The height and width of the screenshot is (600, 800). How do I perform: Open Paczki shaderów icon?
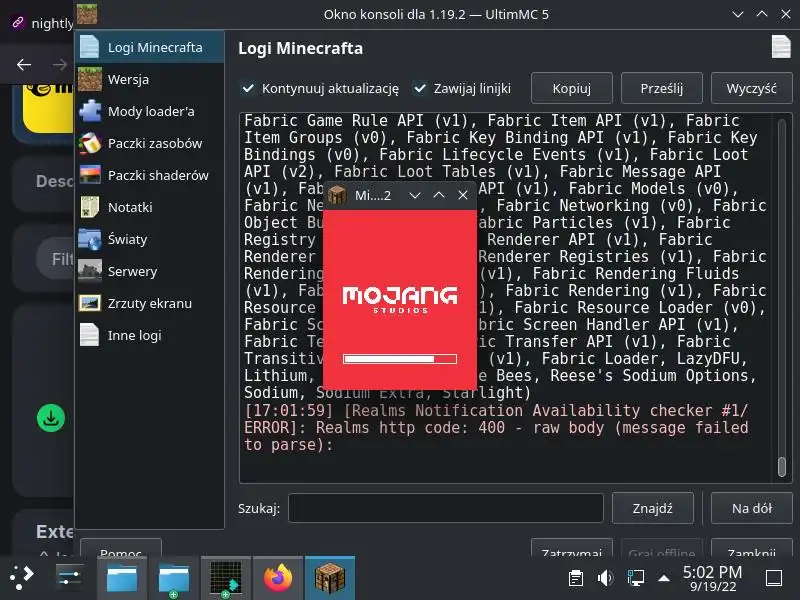(x=90, y=175)
